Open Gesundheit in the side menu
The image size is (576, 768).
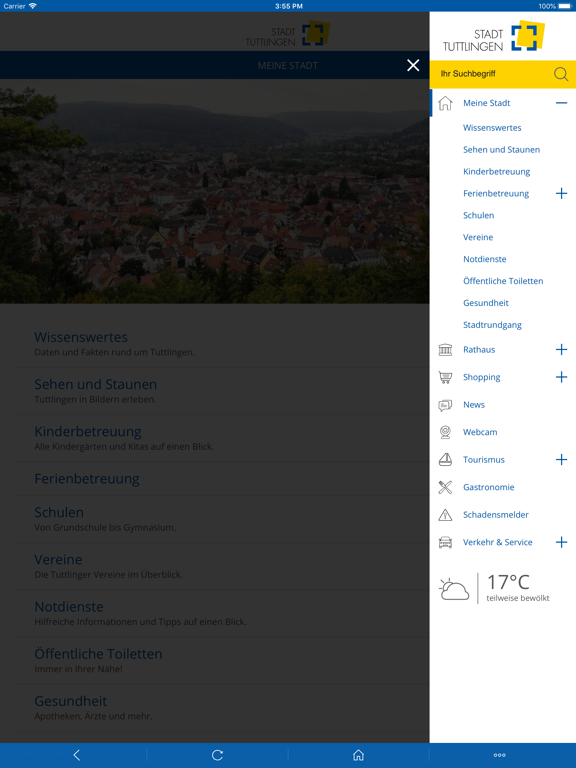click(485, 303)
